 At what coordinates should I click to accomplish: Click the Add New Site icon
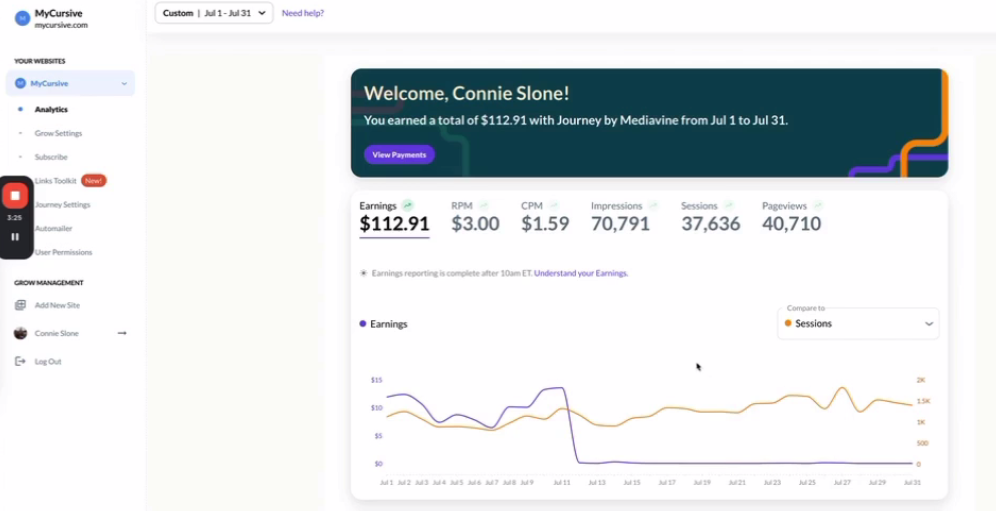pos(20,305)
